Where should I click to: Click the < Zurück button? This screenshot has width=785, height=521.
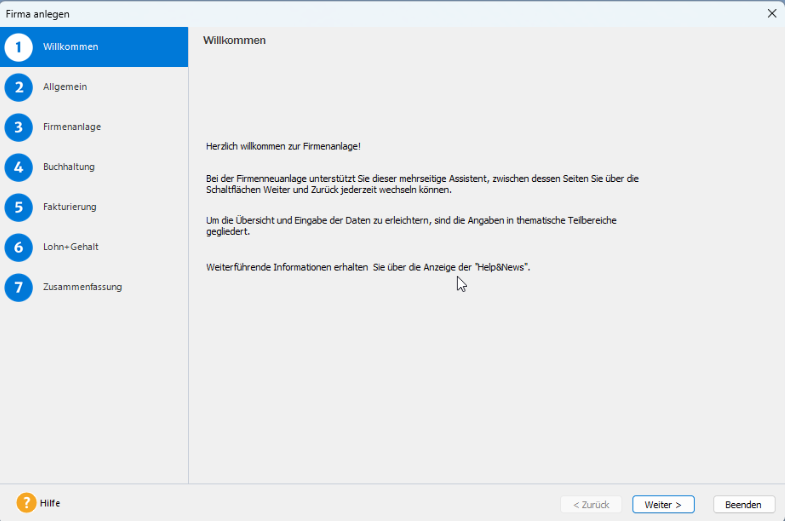click(x=591, y=504)
